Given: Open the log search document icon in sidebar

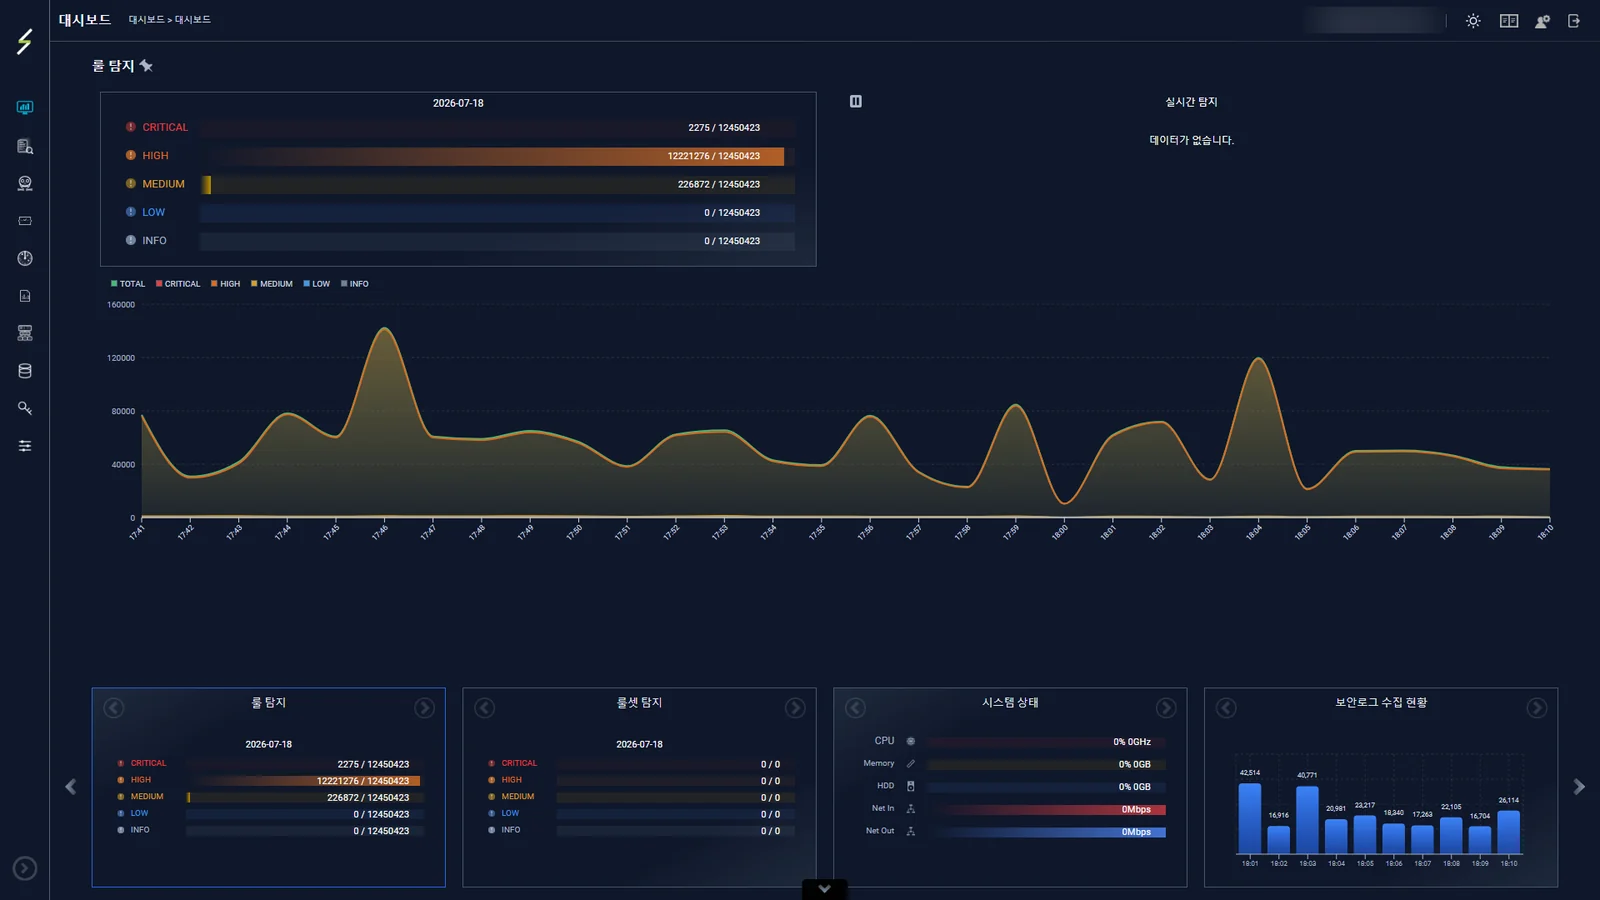Looking at the screenshot, I should (x=25, y=146).
